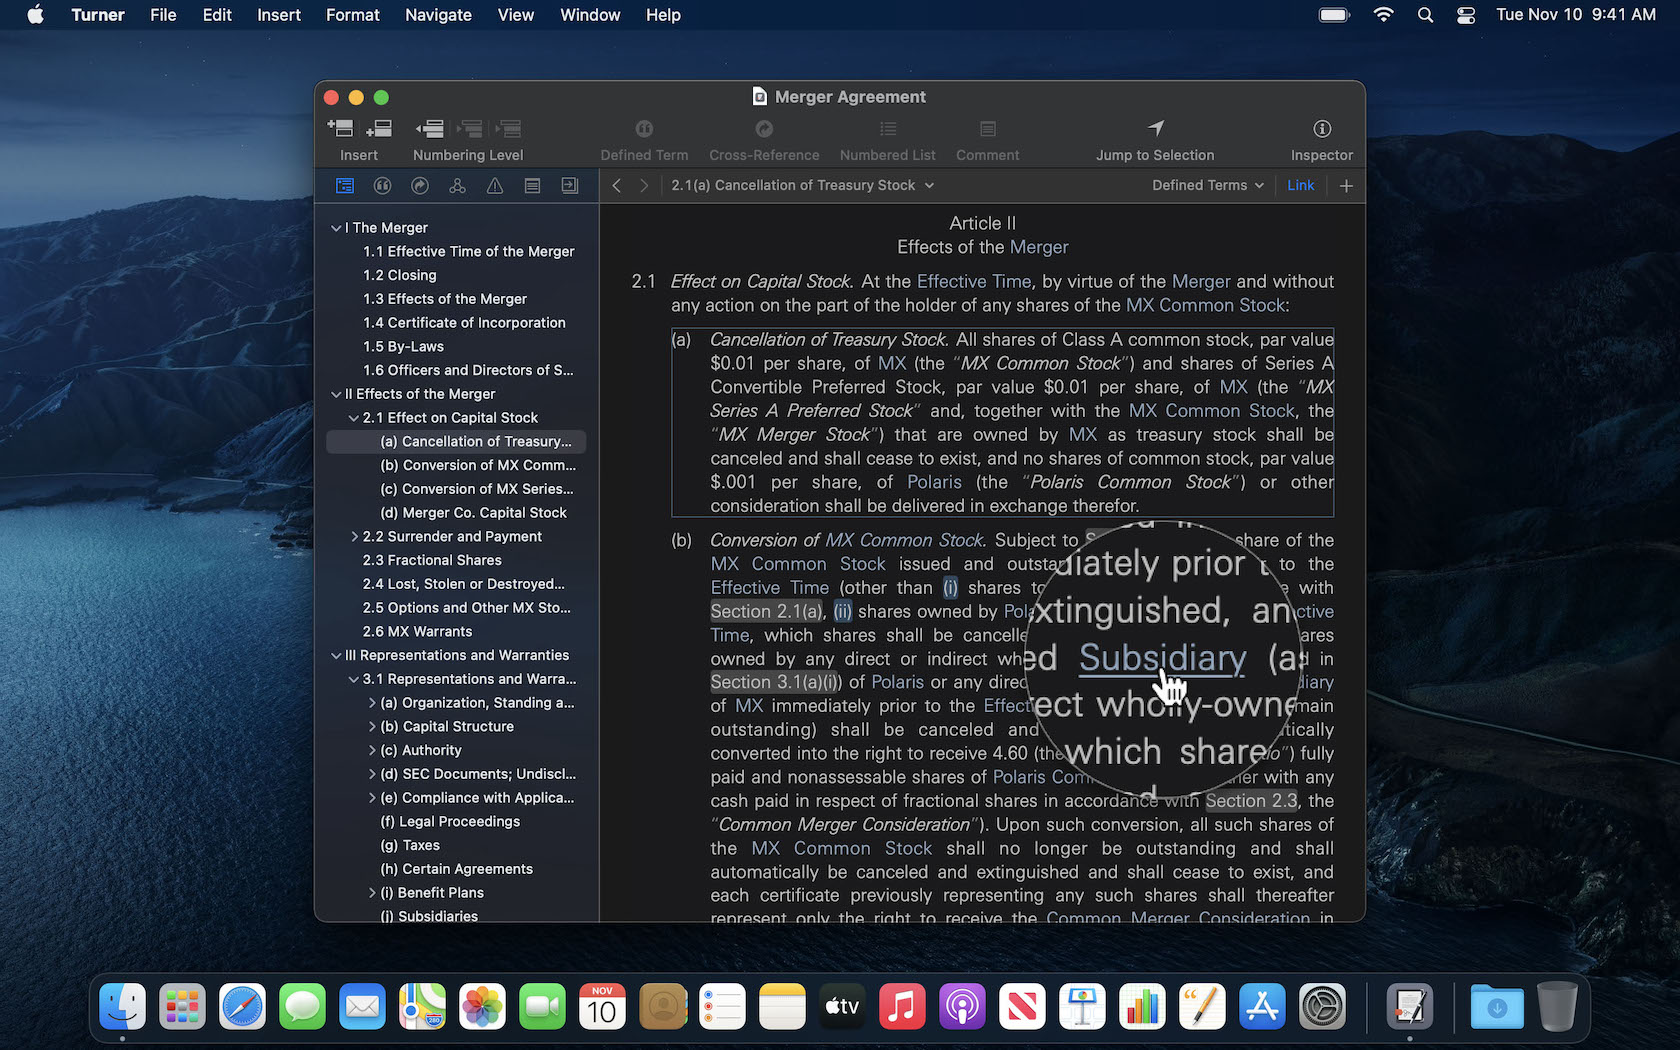1680x1050 pixels.
Task: Click the Cross-Reference toolbar icon
Action: (x=764, y=129)
